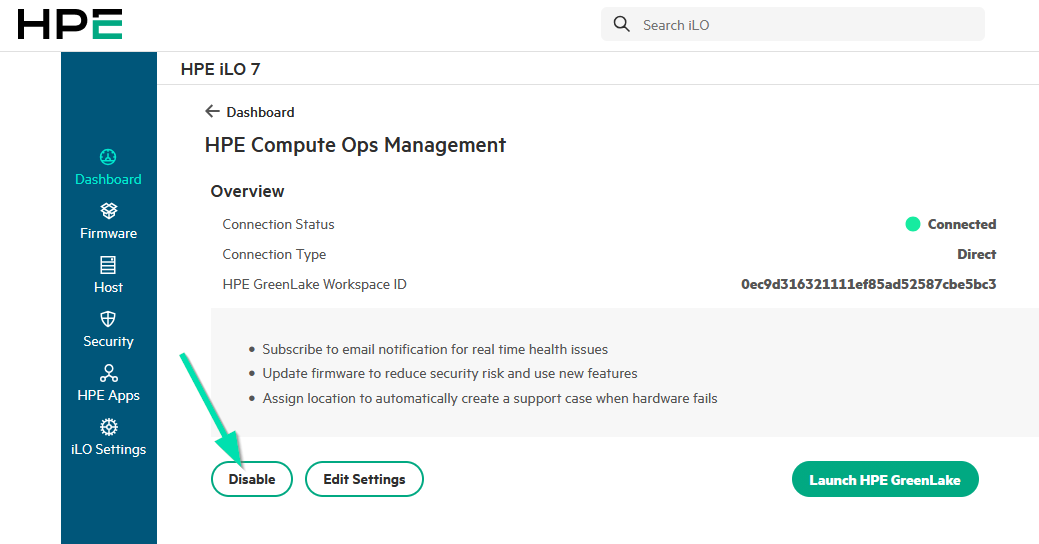Viewport: 1039px width, 544px height.
Task: Open the Host sidebar icon
Action: (x=108, y=265)
